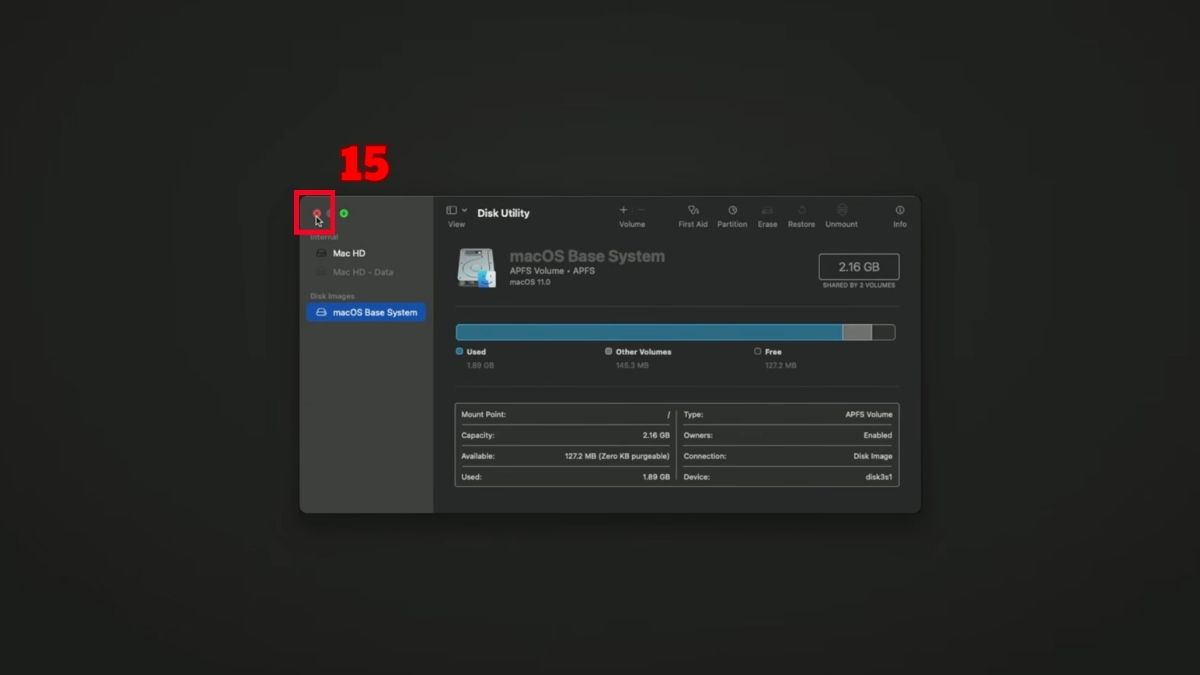
Task: Click the 127.2 MB available value
Action: coord(617,456)
